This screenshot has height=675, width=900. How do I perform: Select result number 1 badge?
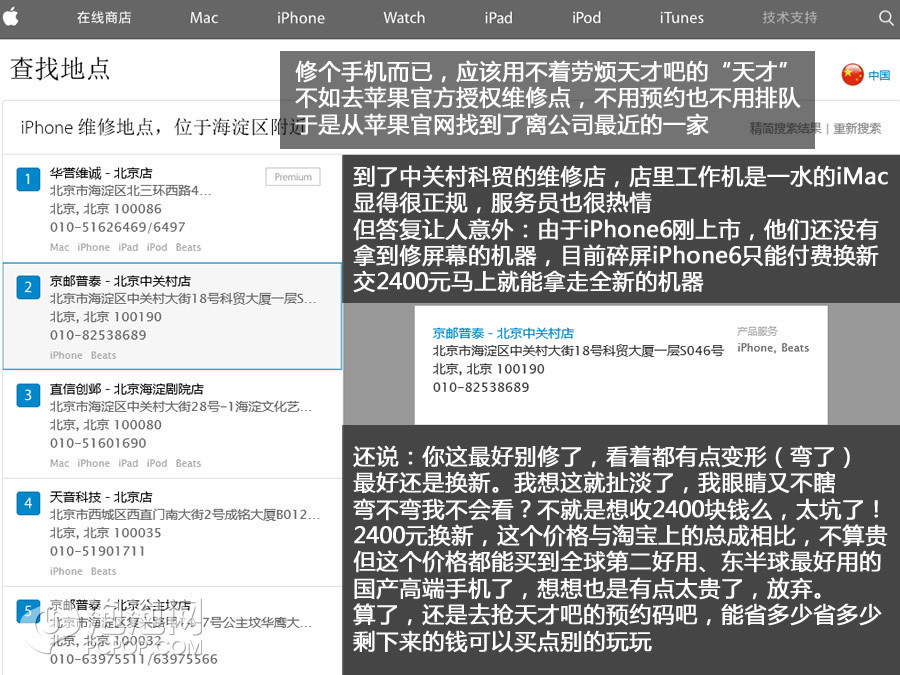coord(28,179)
